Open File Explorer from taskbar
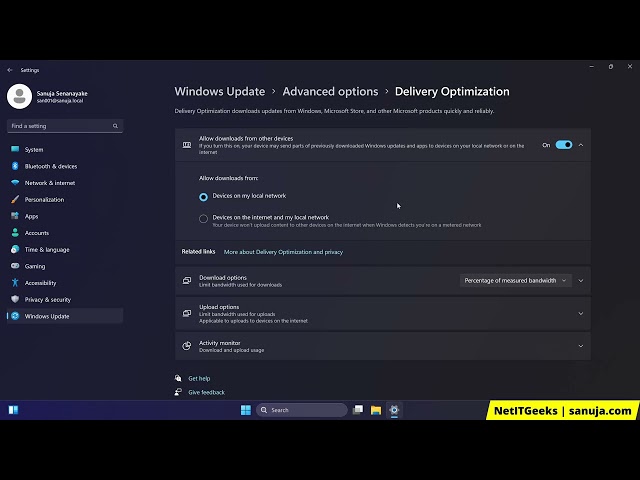Image resolution: width=640 pixels, height=480 pixels. click(376, 410)
